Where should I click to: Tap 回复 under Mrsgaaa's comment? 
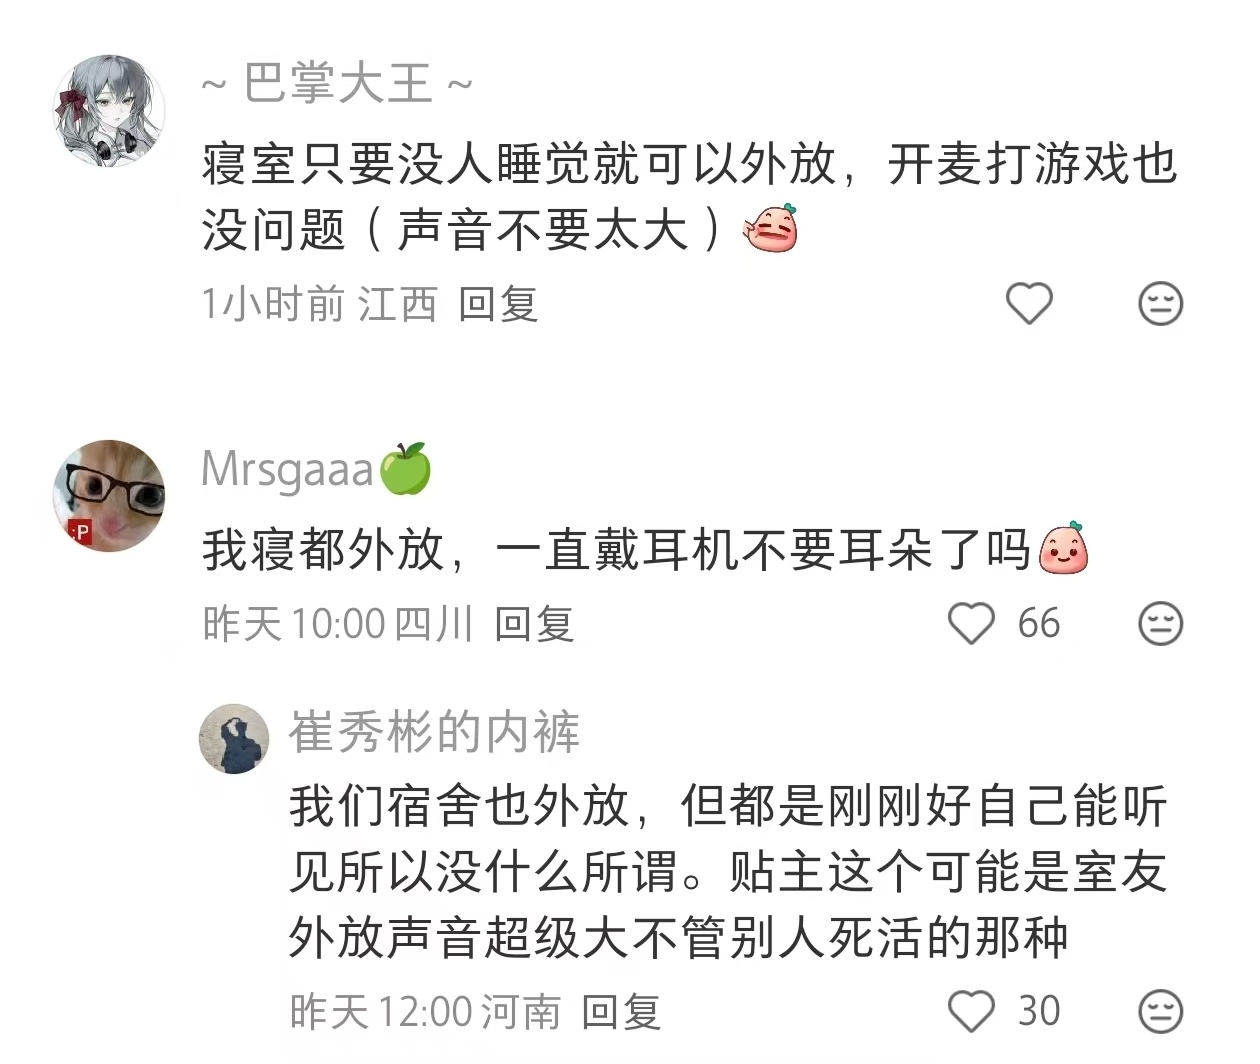pos(534,624)
